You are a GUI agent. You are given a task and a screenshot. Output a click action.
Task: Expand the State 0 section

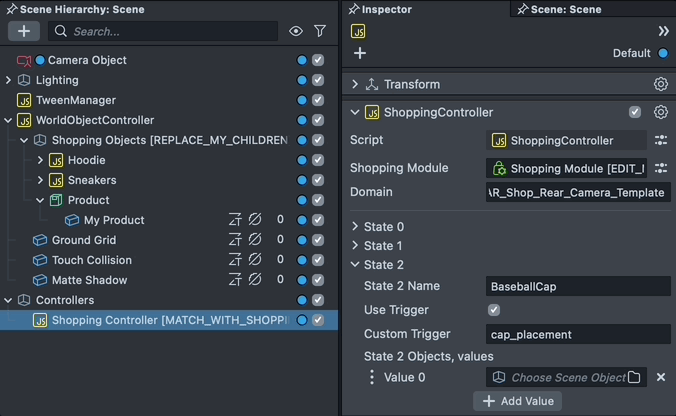coord(355,227)
